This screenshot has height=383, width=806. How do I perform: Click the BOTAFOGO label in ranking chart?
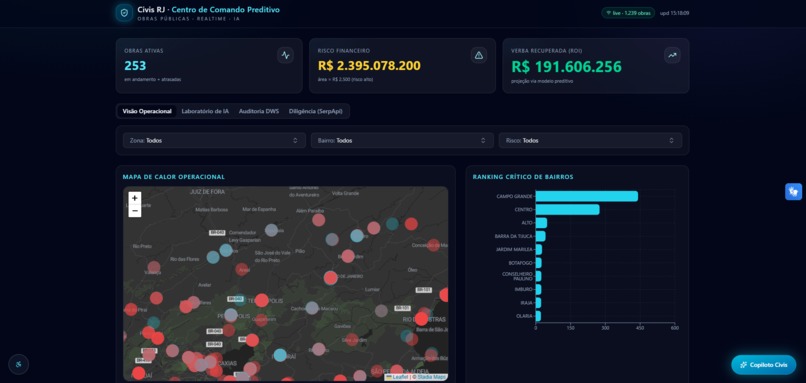pos(520,263)
